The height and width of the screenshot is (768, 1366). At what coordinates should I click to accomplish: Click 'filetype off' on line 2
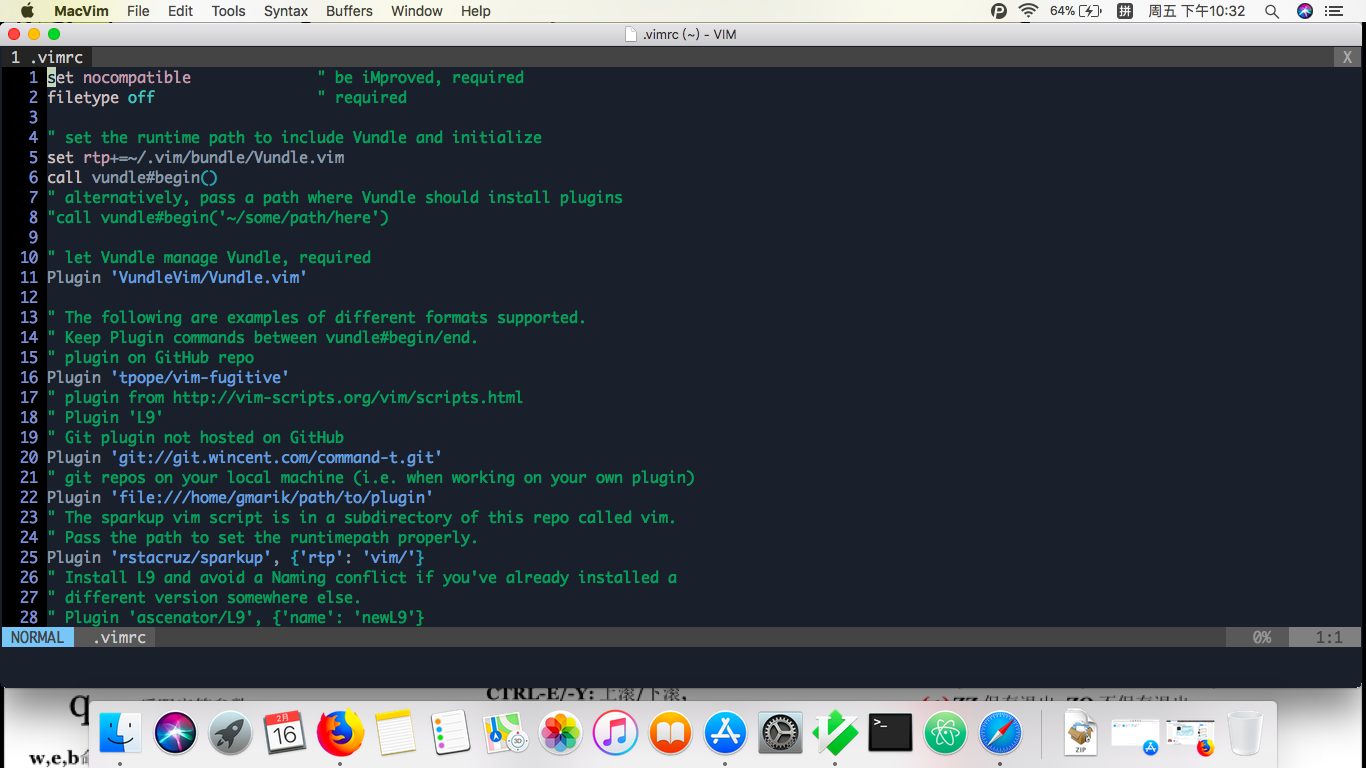[x=101, y=97]
